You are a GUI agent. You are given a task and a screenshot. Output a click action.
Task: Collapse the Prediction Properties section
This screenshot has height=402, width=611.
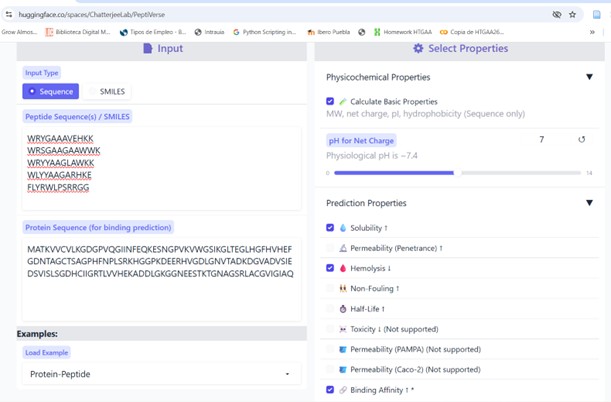tap(589, 203)
